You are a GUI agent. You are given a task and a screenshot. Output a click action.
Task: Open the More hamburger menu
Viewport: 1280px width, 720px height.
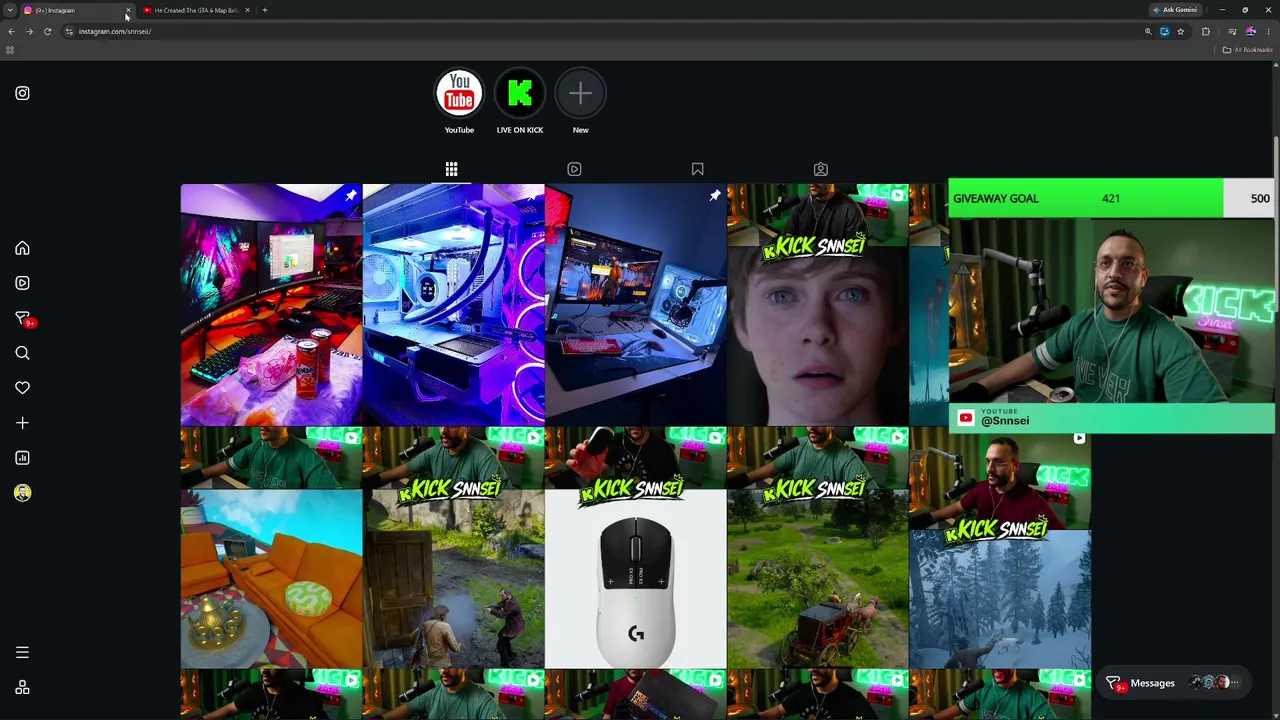click(22, 653)
